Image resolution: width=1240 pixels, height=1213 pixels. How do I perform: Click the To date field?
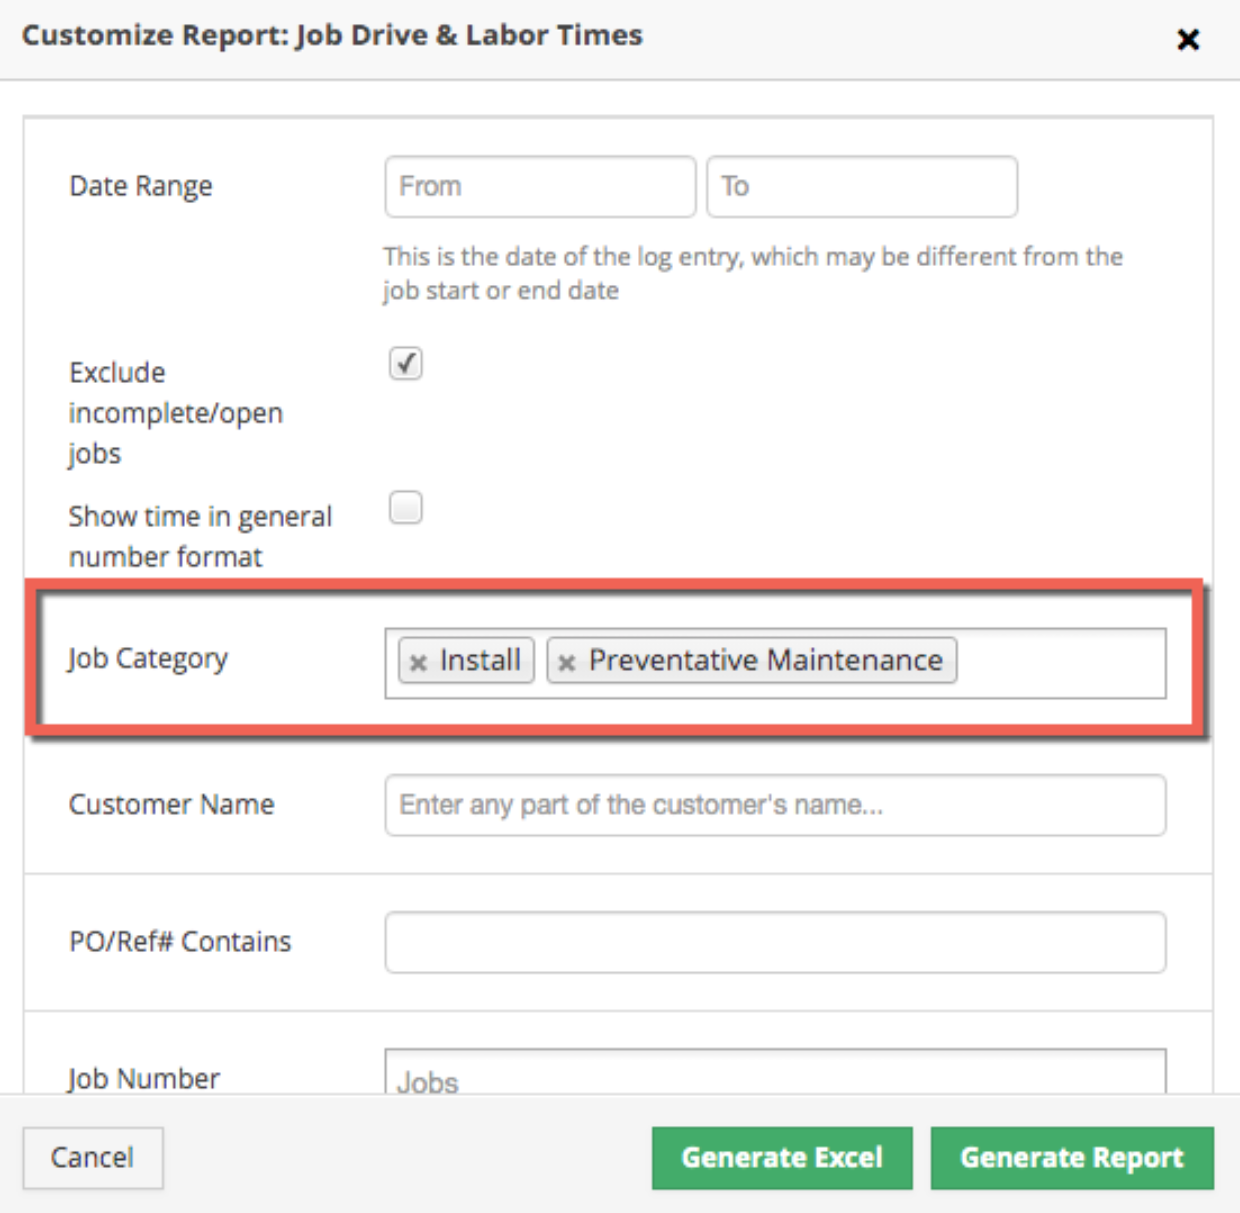coord(862,187)
